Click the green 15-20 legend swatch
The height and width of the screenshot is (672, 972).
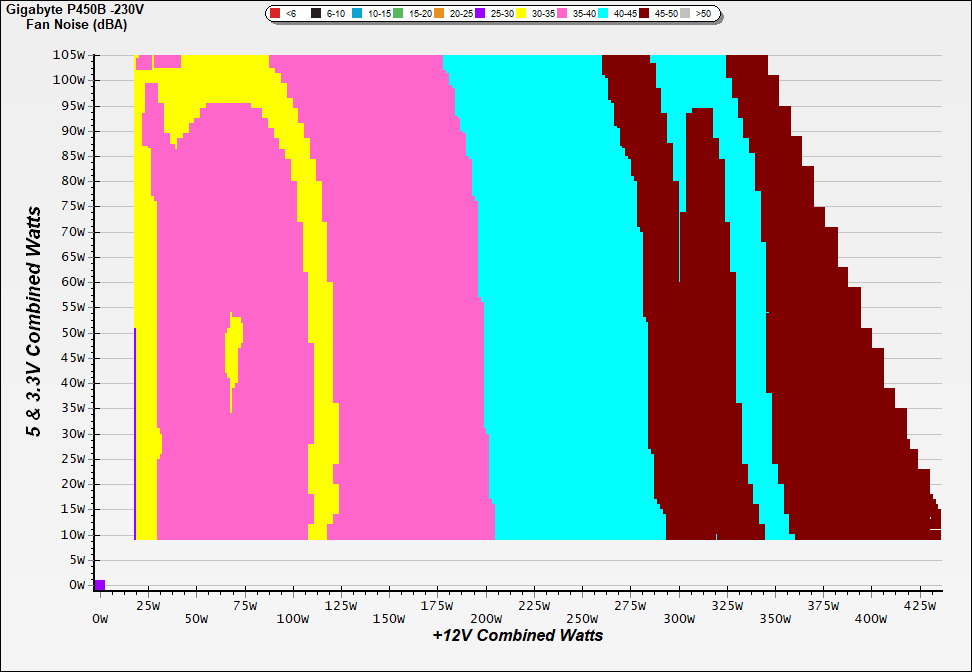398,14
